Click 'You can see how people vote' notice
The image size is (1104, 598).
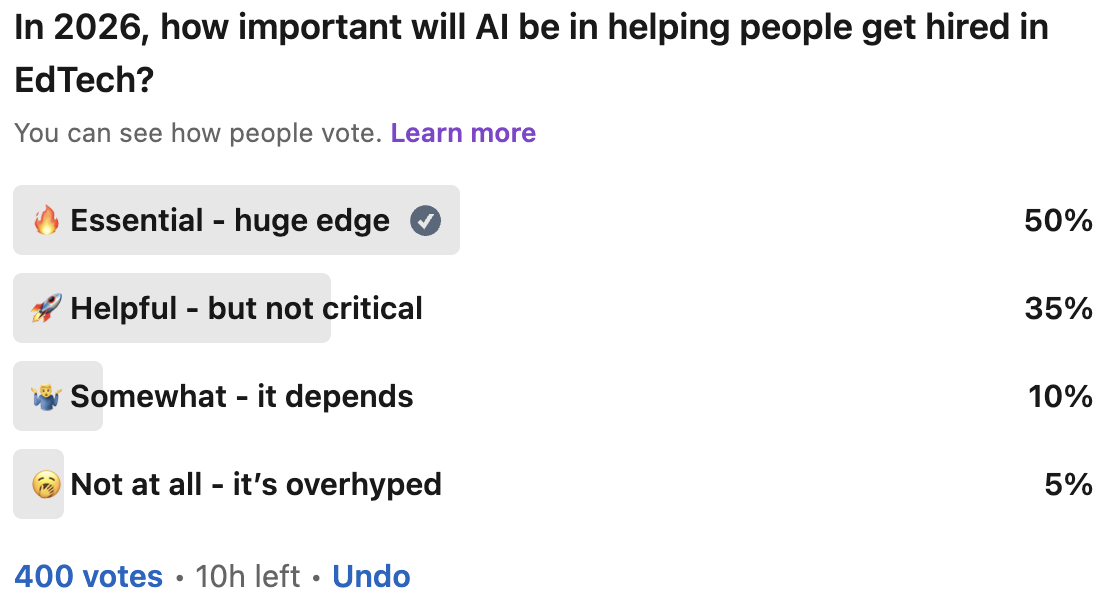coord(198,133)
